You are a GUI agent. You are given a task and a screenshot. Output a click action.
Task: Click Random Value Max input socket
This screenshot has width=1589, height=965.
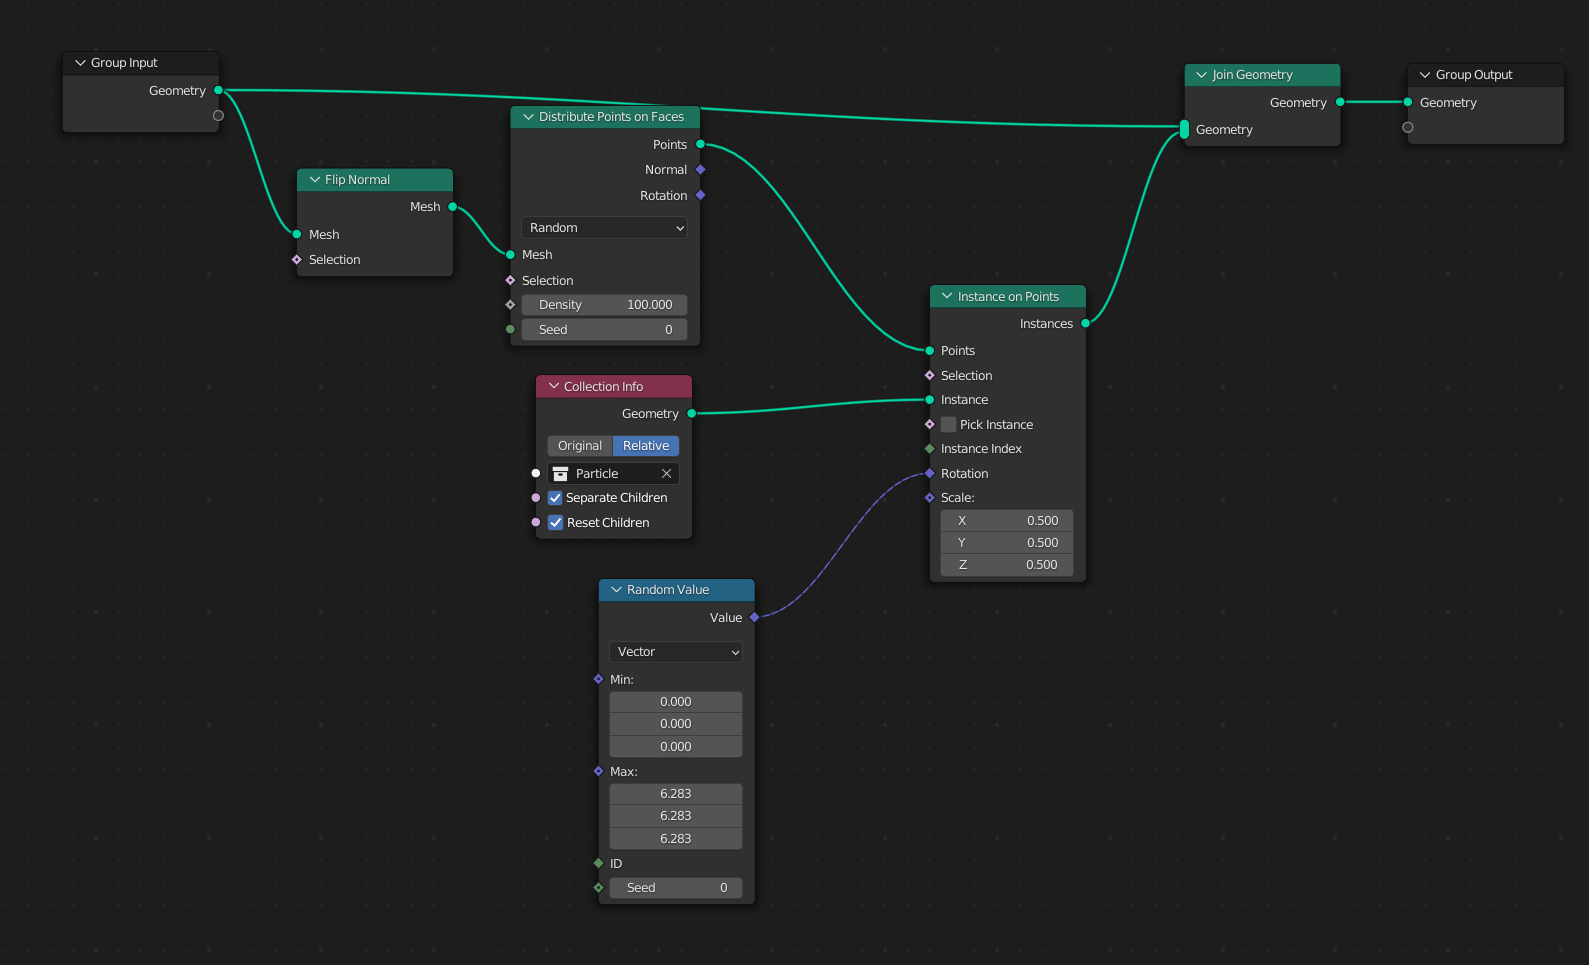click(x=598, y=771)
